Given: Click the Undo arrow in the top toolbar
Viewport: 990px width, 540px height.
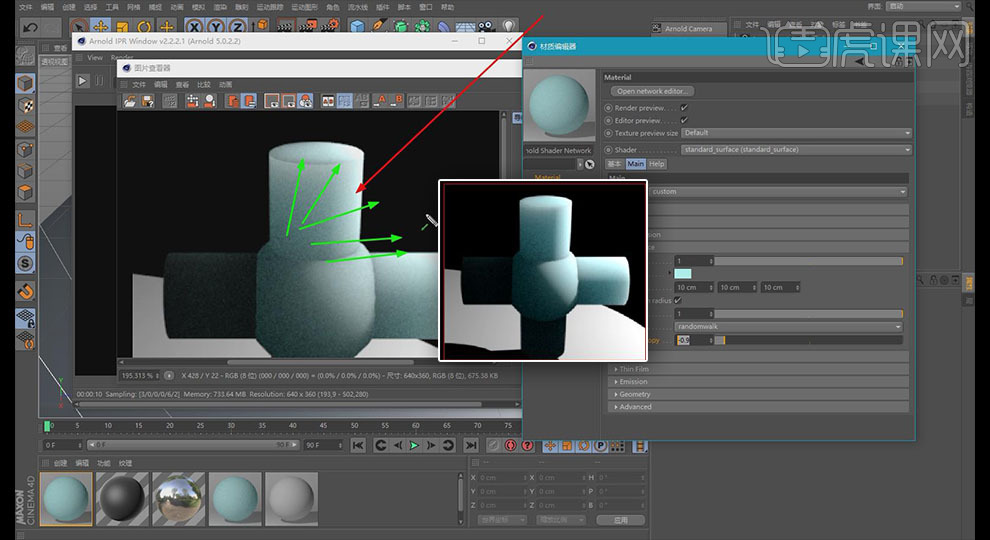Looking at the screenshot, I should pos(30,26).
